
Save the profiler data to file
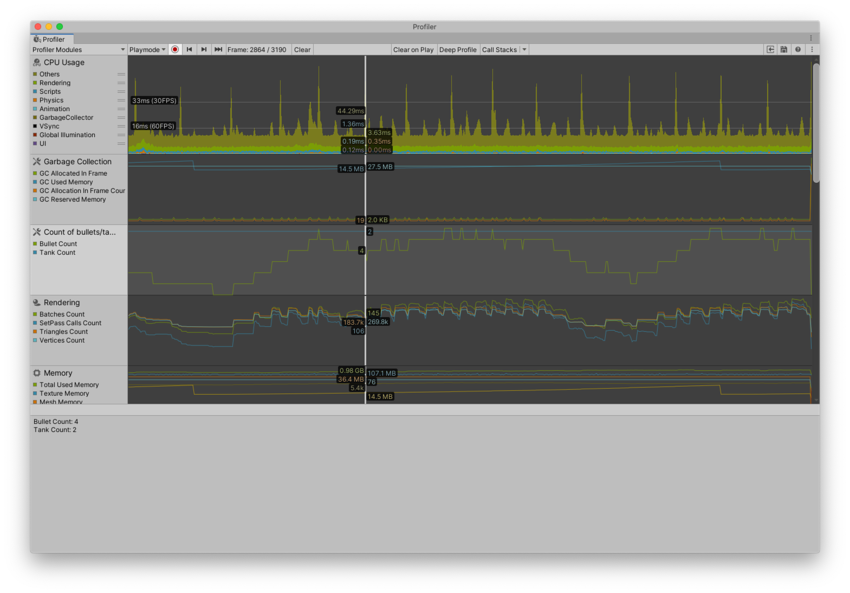(x=784, y=48)
